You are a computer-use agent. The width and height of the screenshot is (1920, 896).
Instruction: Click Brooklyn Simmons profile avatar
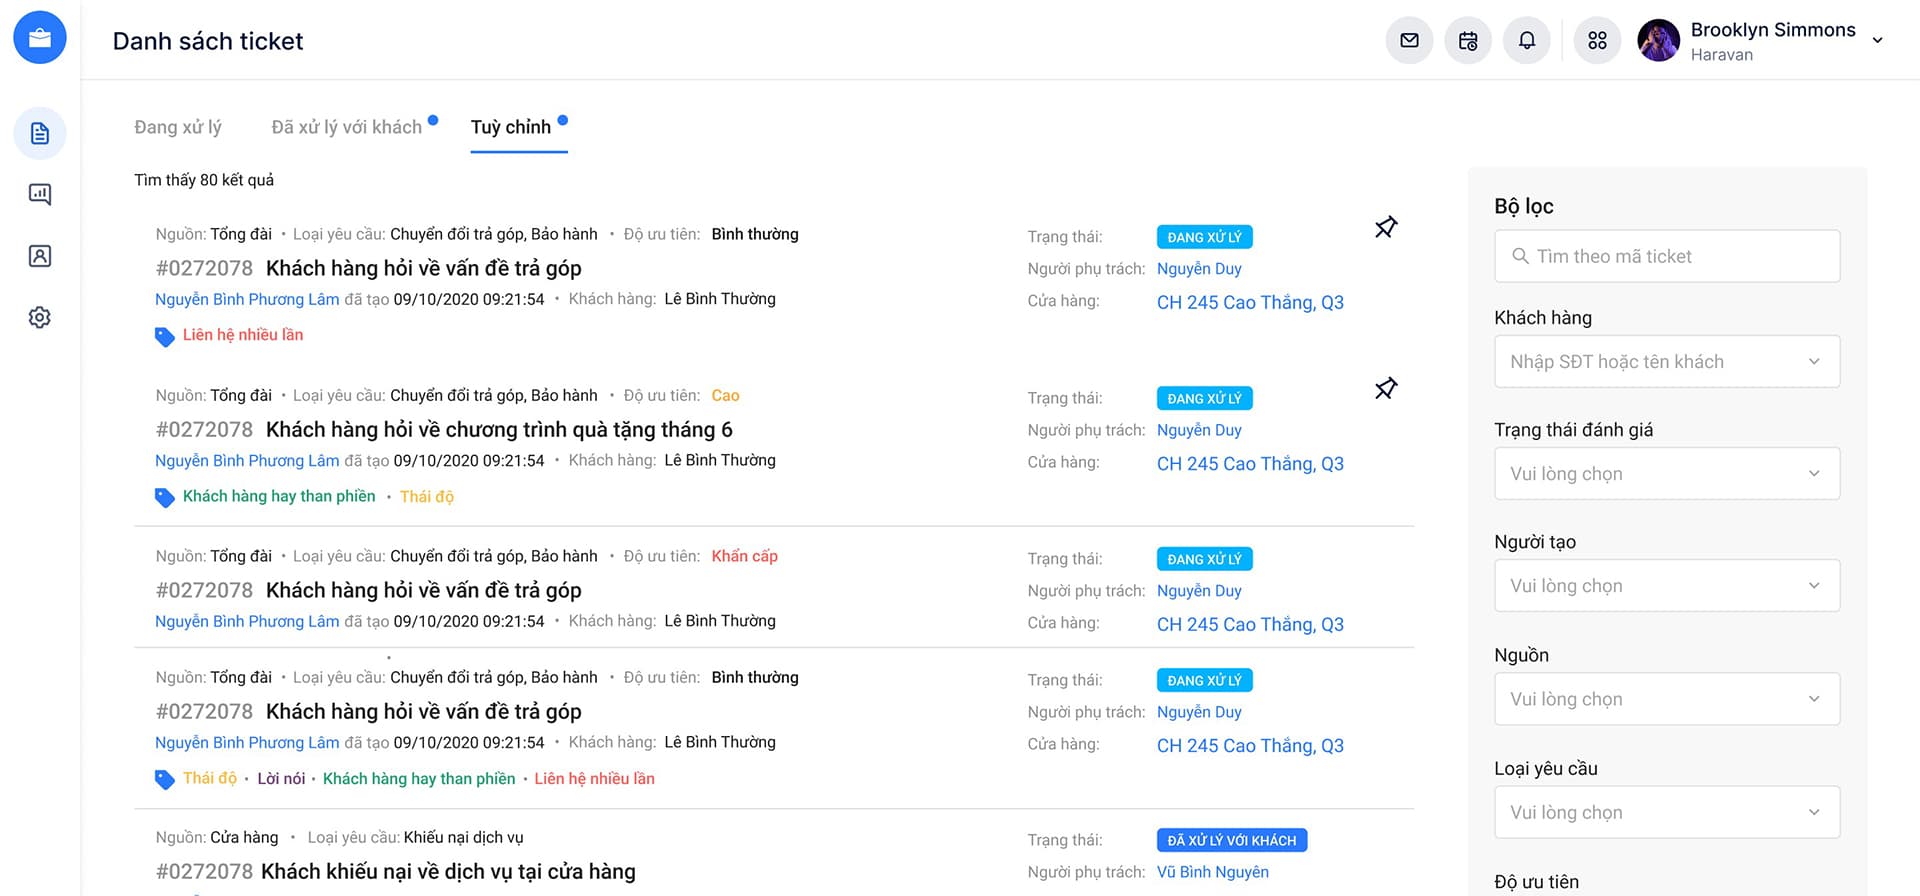(x=1659, y=41)
